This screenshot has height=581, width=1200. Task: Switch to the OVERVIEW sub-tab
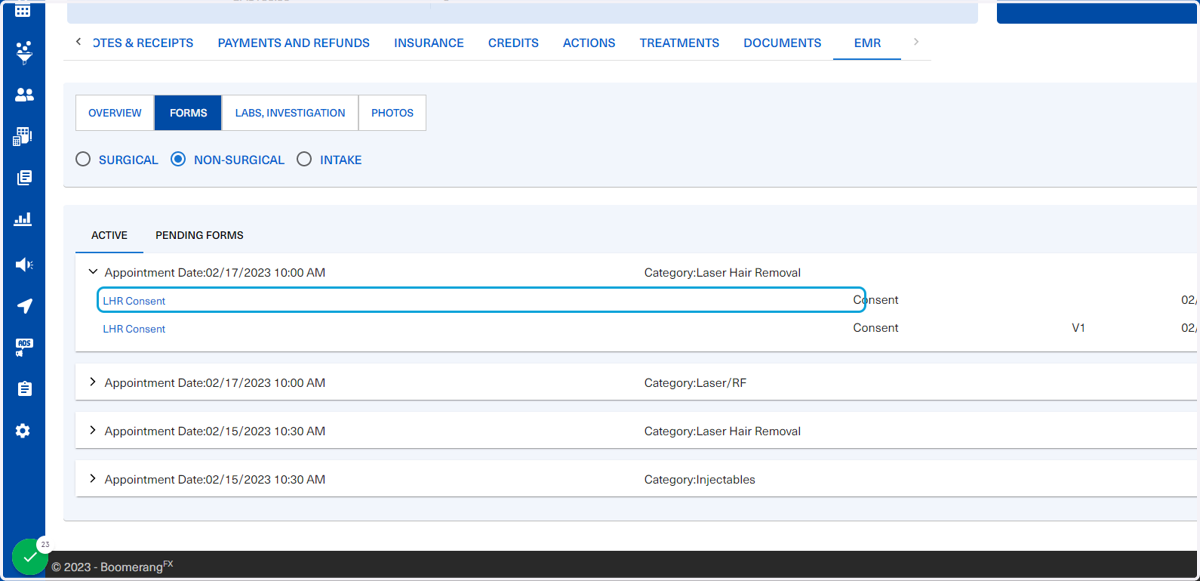pyautogui.click(x=115, y=113)
